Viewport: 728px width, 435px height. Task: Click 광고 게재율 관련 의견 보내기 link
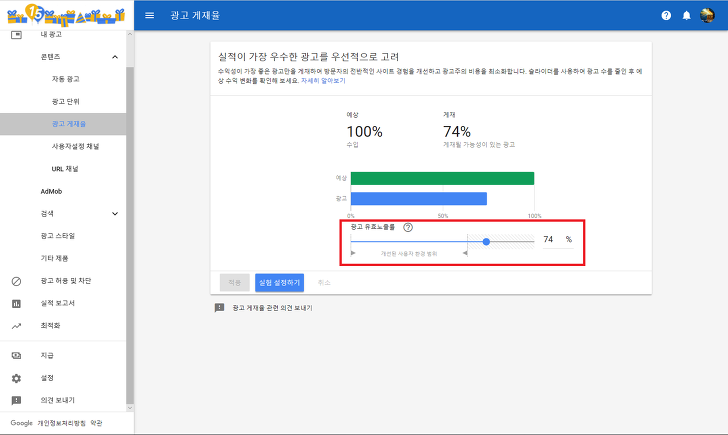(x=273, y=308)
